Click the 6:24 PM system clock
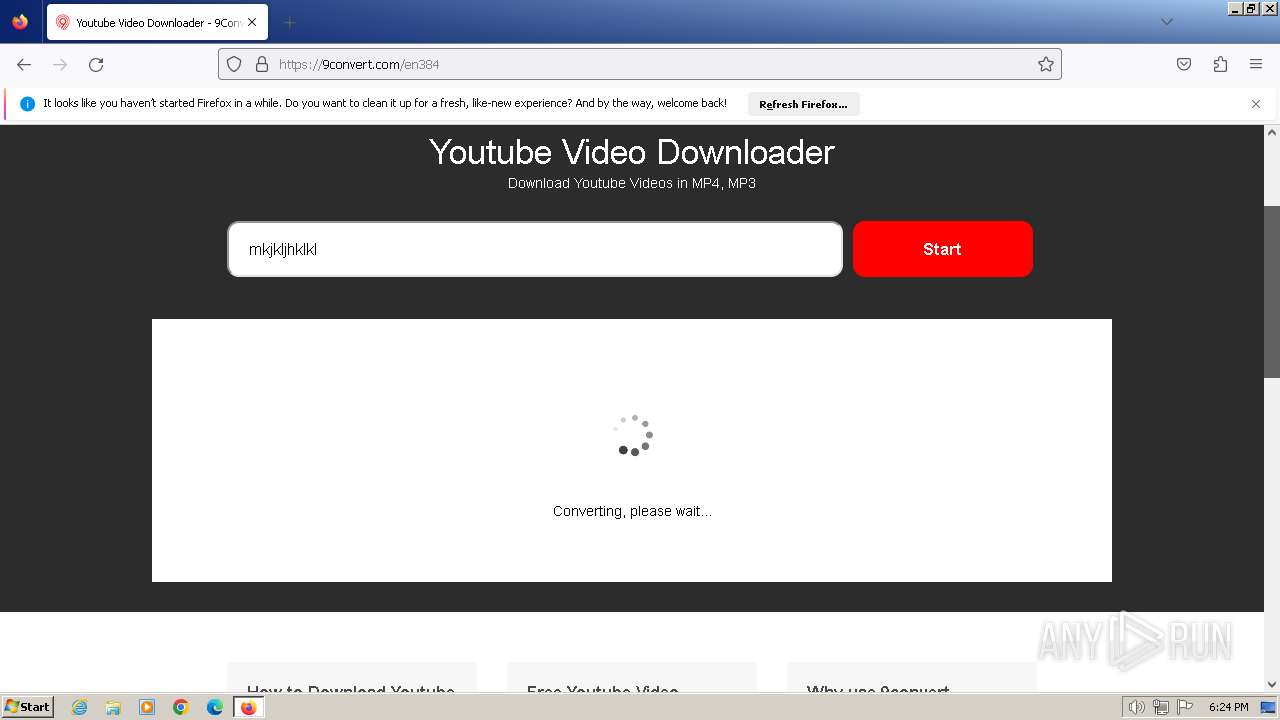This screenshot has height=720, width=1280. click(x=1228, y=707)
